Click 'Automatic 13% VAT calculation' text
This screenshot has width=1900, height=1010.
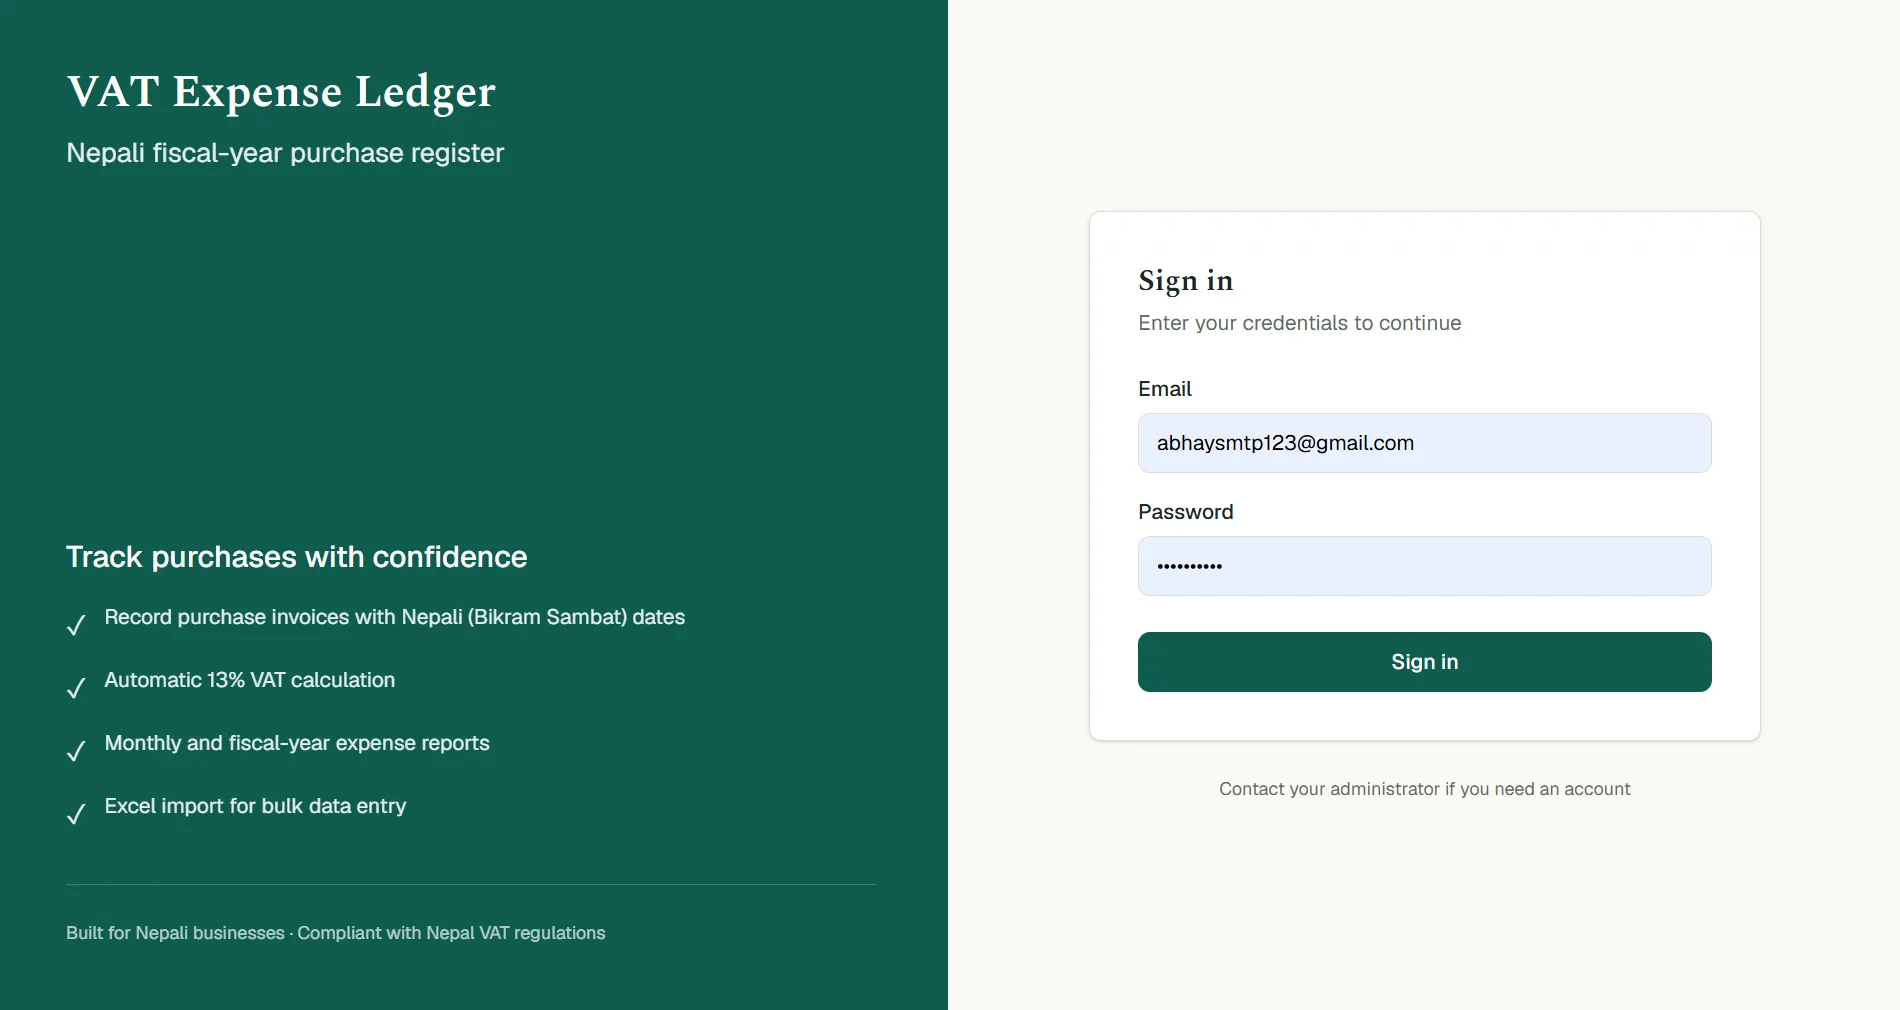[x=250, y=680]
